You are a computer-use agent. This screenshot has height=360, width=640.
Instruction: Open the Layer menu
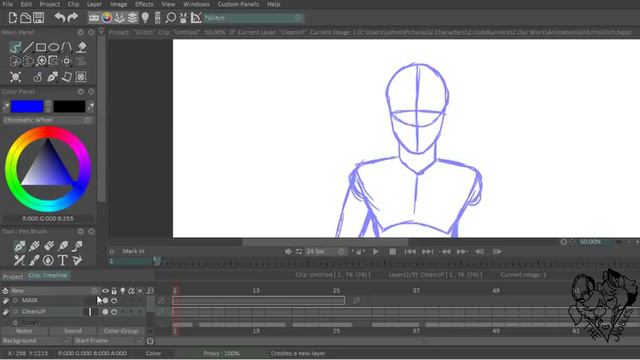click(x=94, y=4)
